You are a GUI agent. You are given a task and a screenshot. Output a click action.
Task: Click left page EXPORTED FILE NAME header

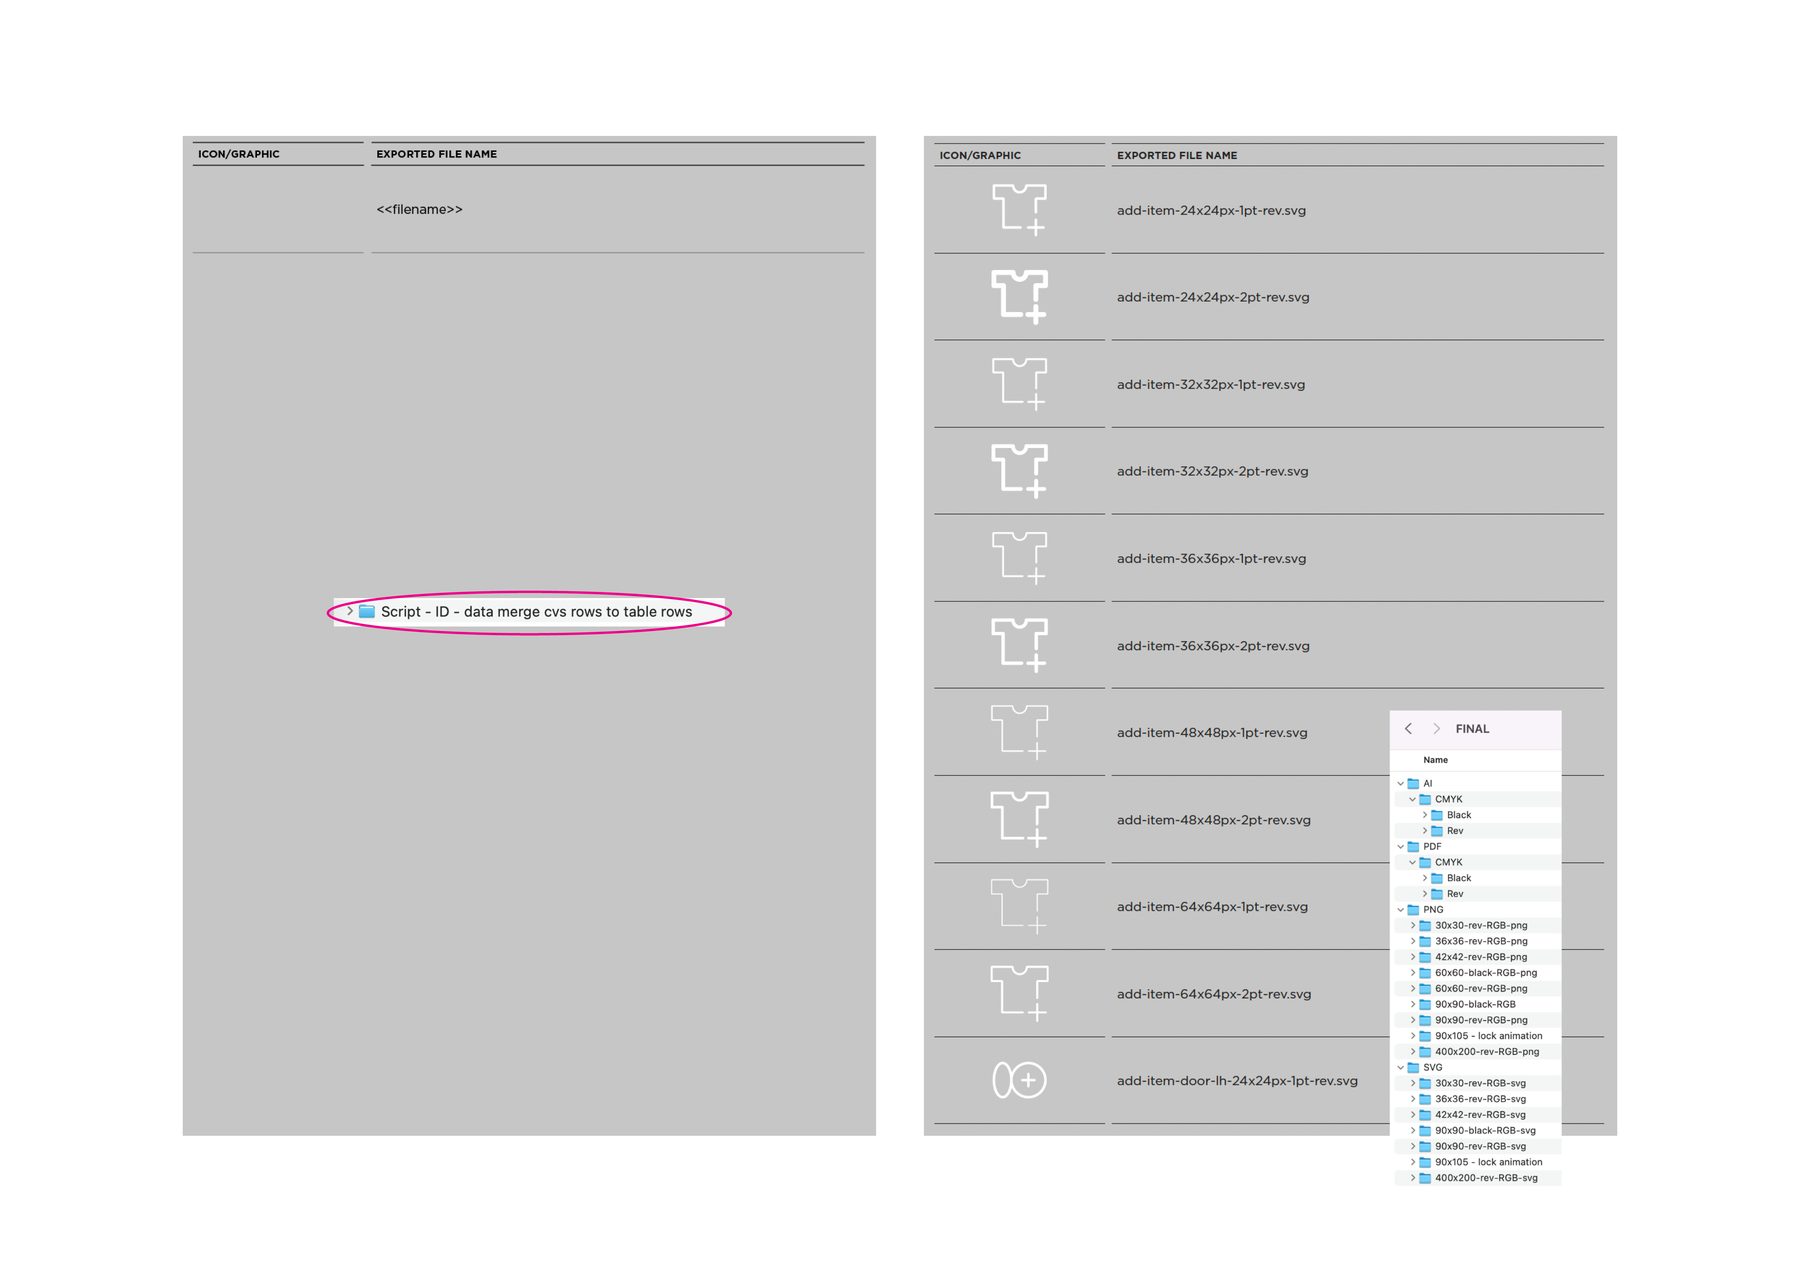click(x=436, y=154)
